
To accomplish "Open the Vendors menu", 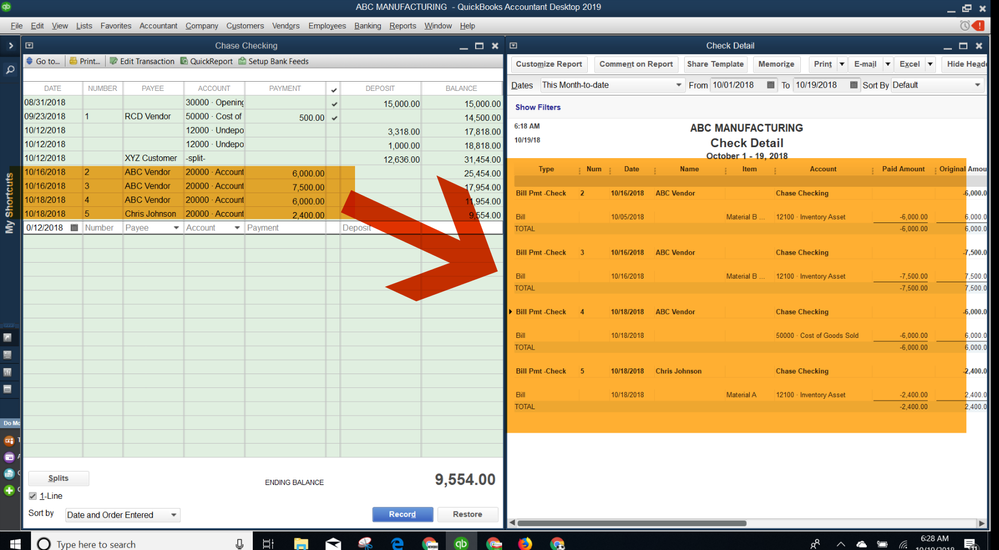I will tap(285, 25).
